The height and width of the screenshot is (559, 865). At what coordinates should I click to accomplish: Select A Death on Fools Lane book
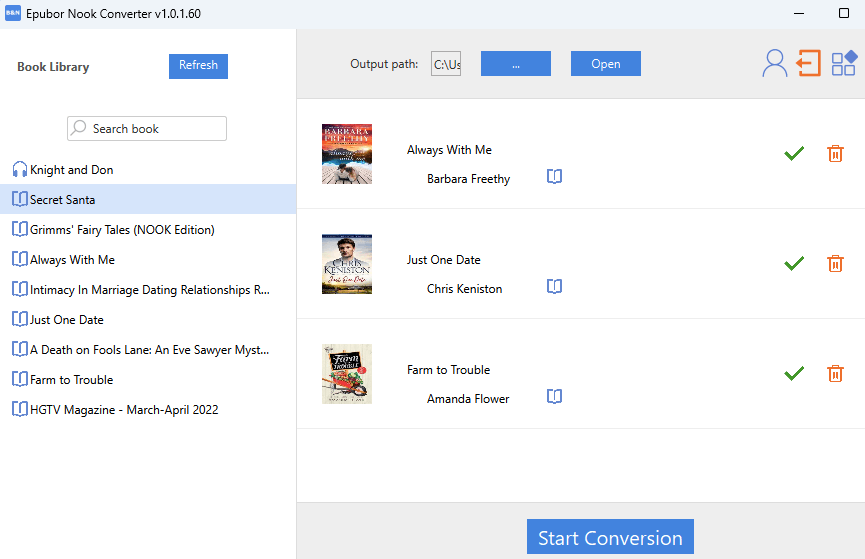click(x=148, y=349)
